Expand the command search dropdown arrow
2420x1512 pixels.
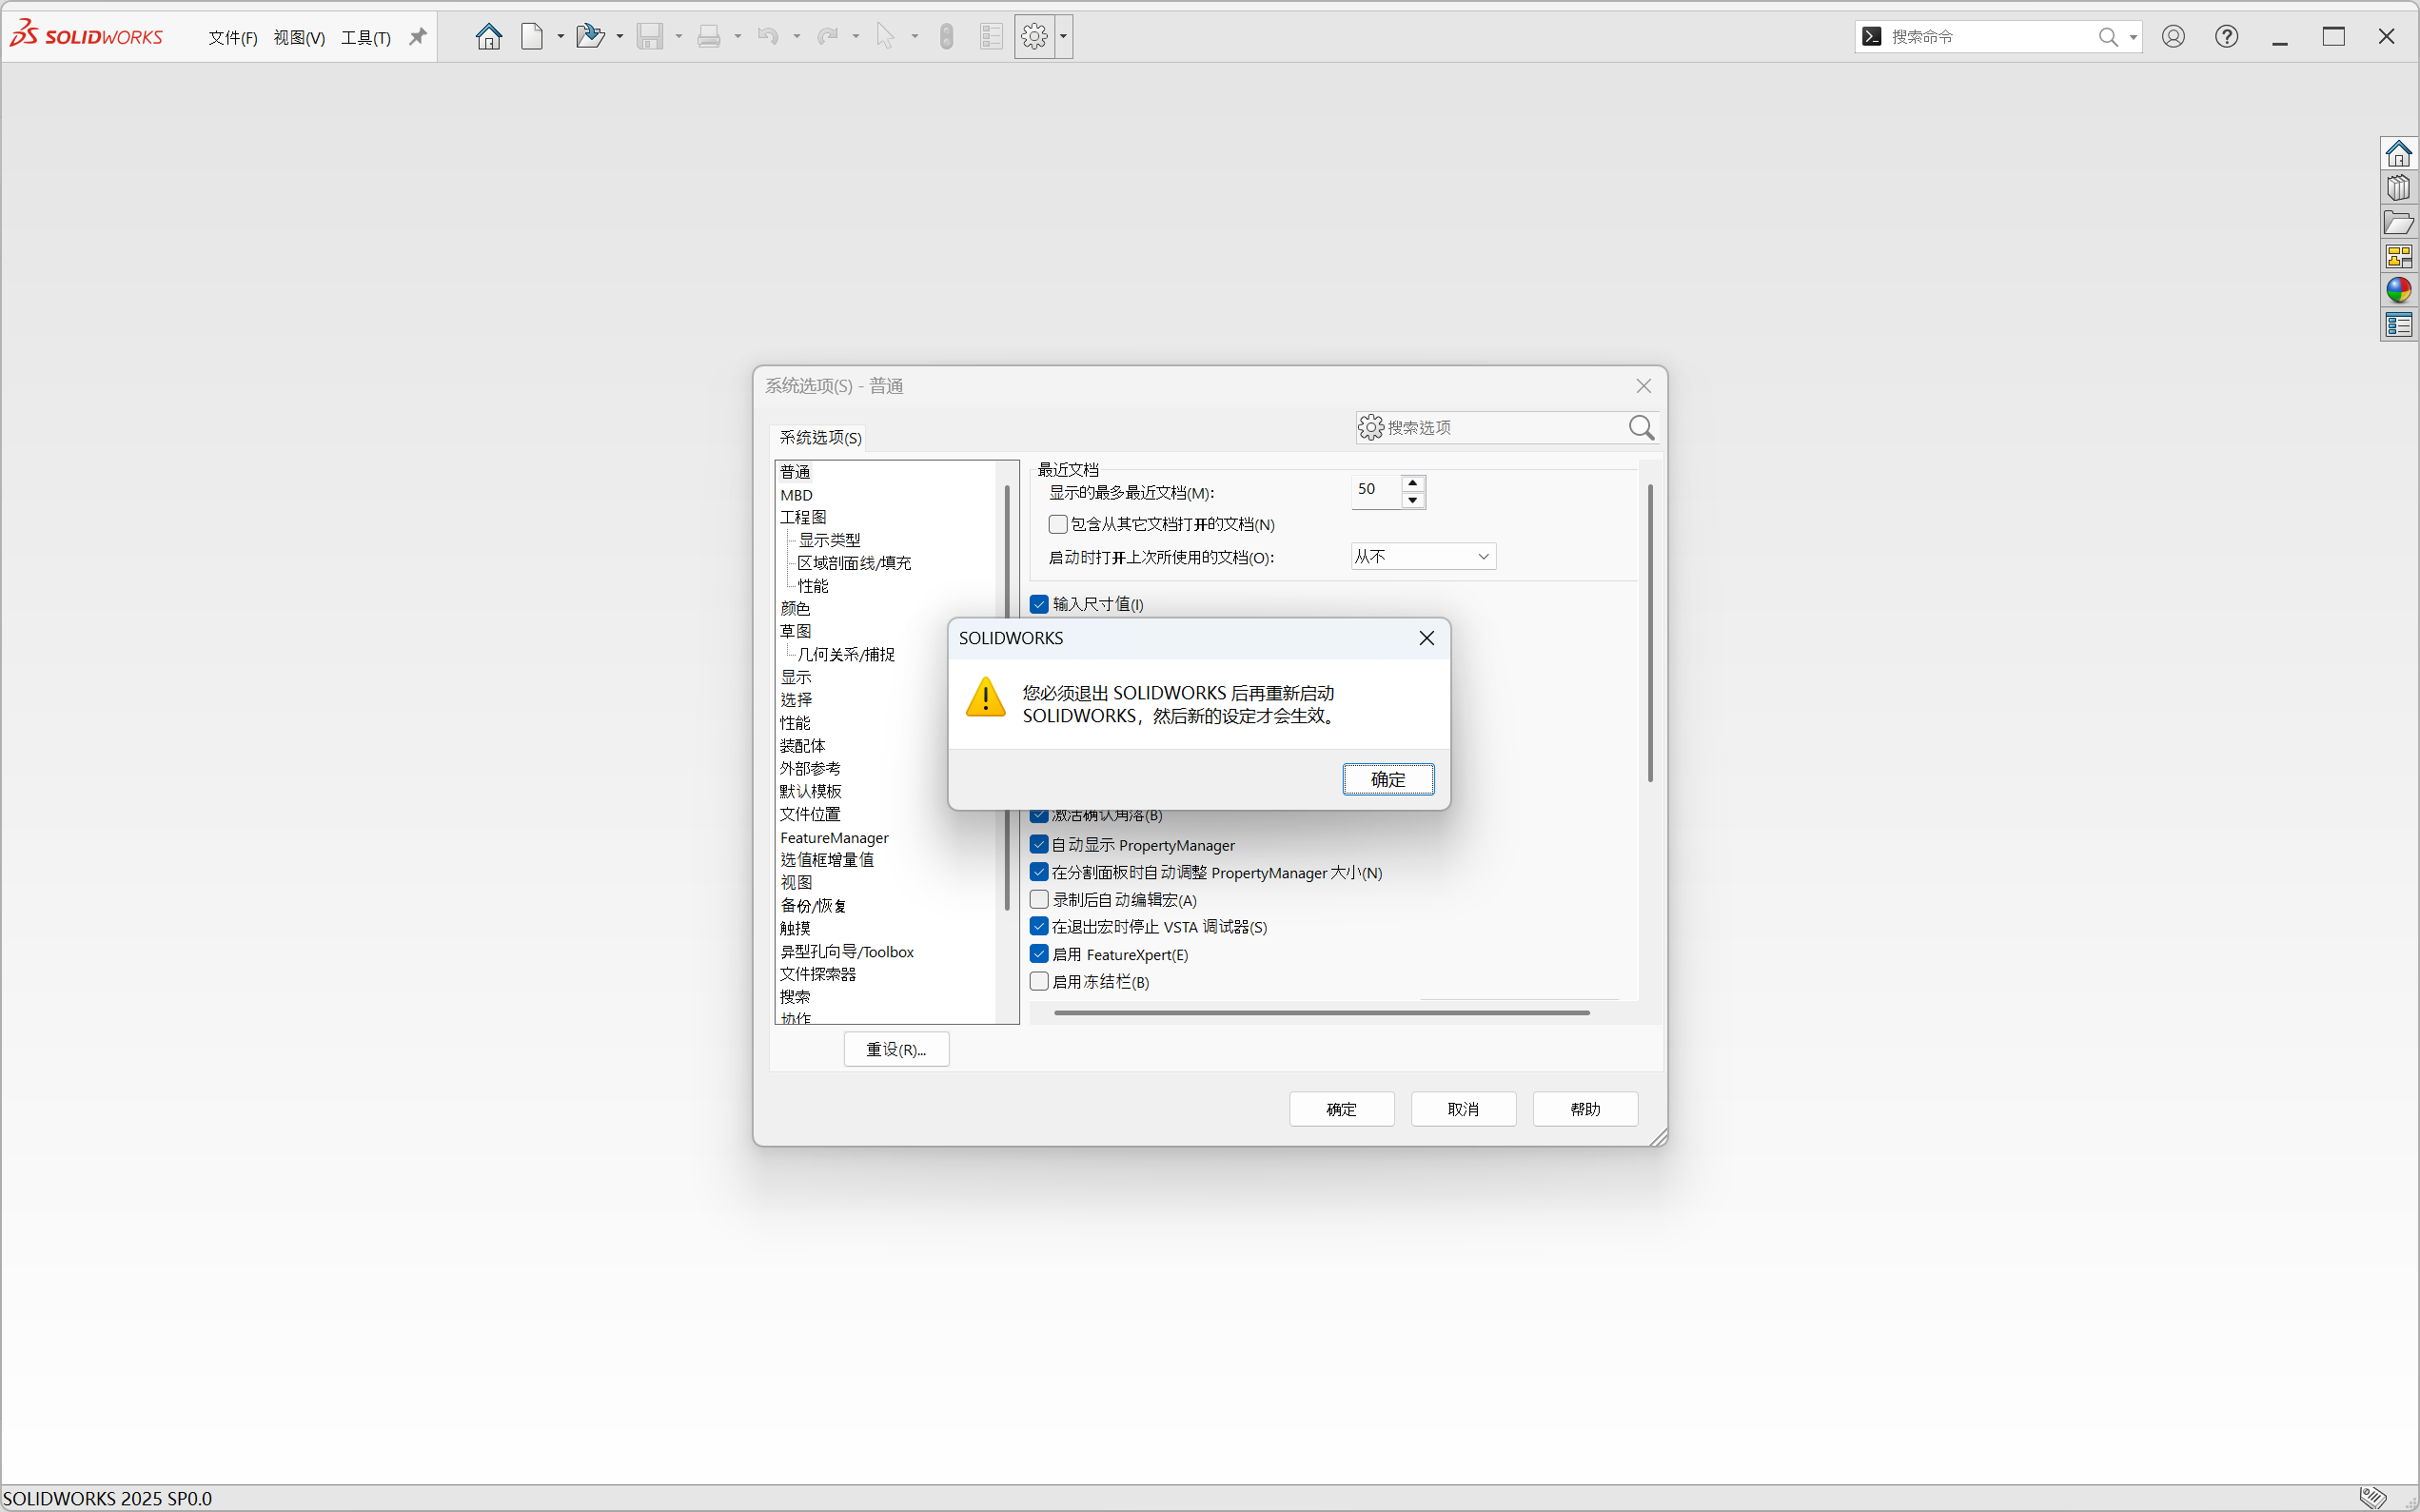[x=2133, y=37]
